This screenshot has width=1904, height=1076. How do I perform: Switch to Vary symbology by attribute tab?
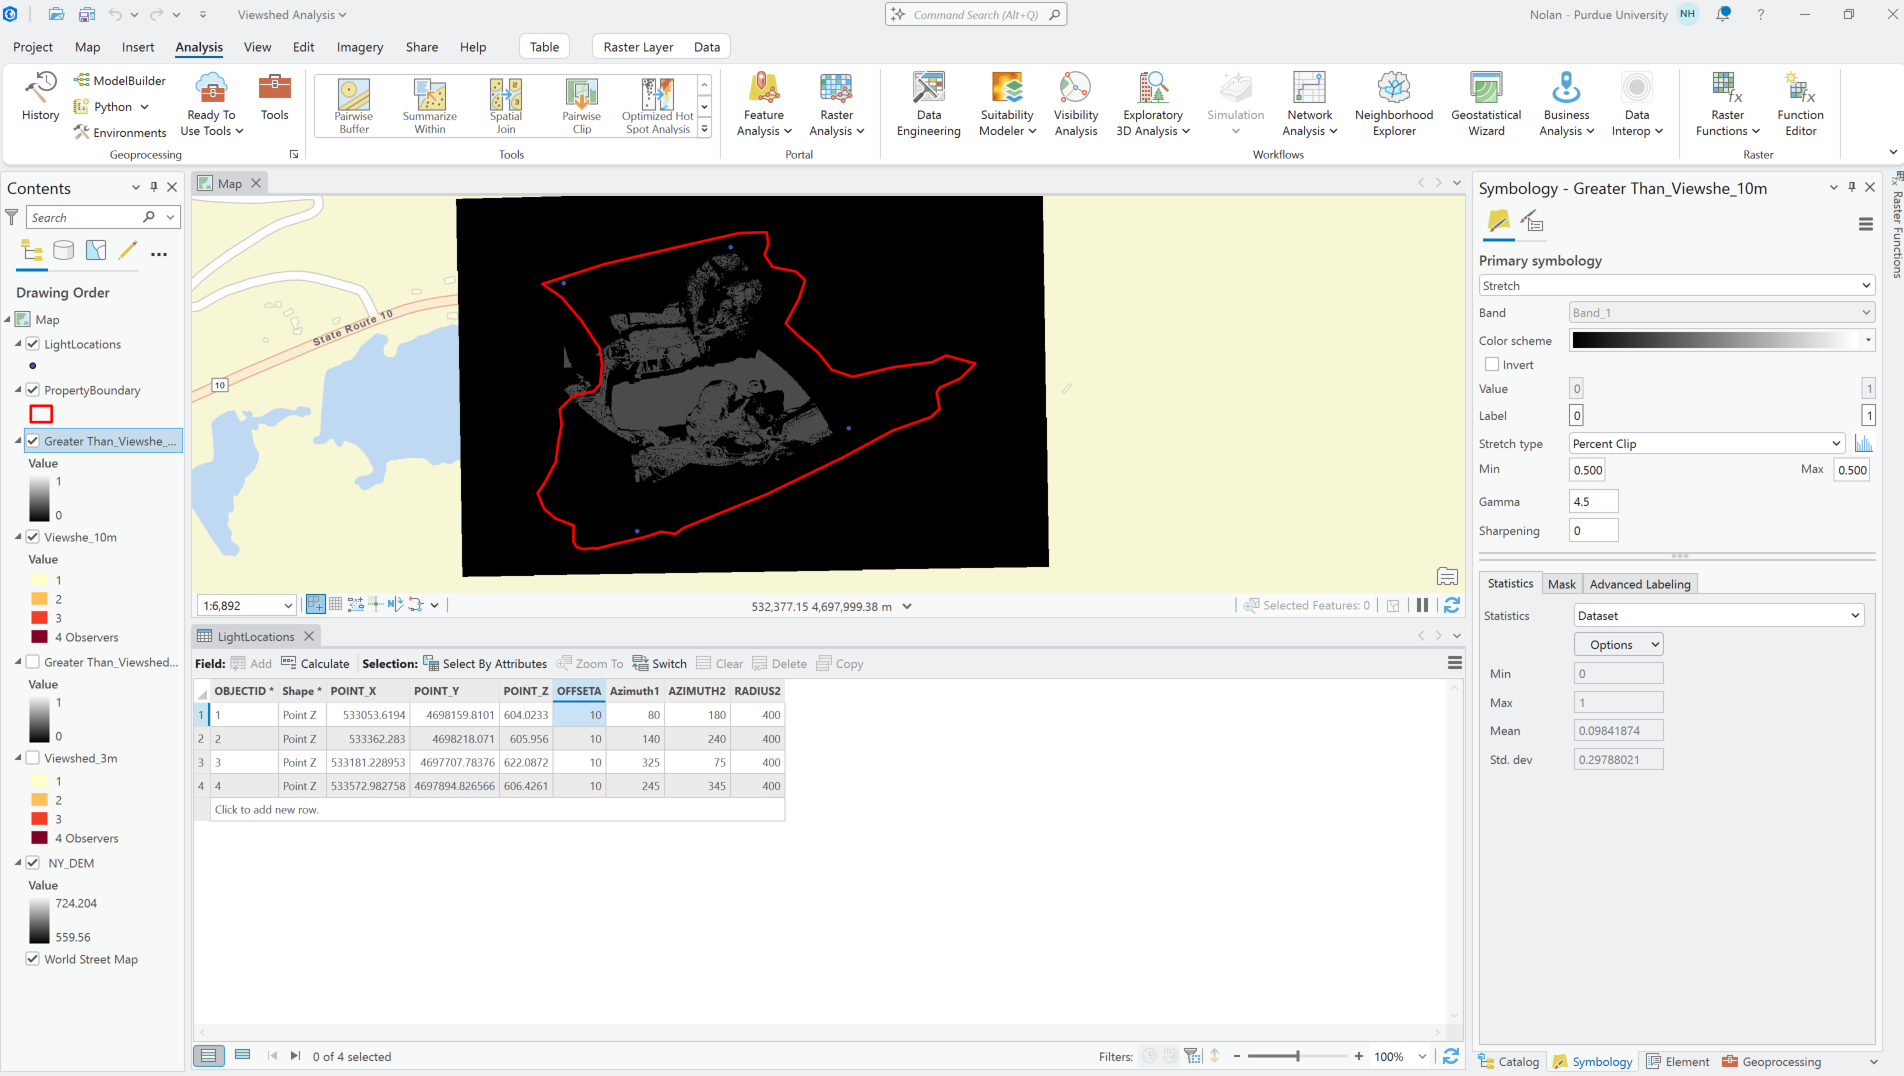1532,221
